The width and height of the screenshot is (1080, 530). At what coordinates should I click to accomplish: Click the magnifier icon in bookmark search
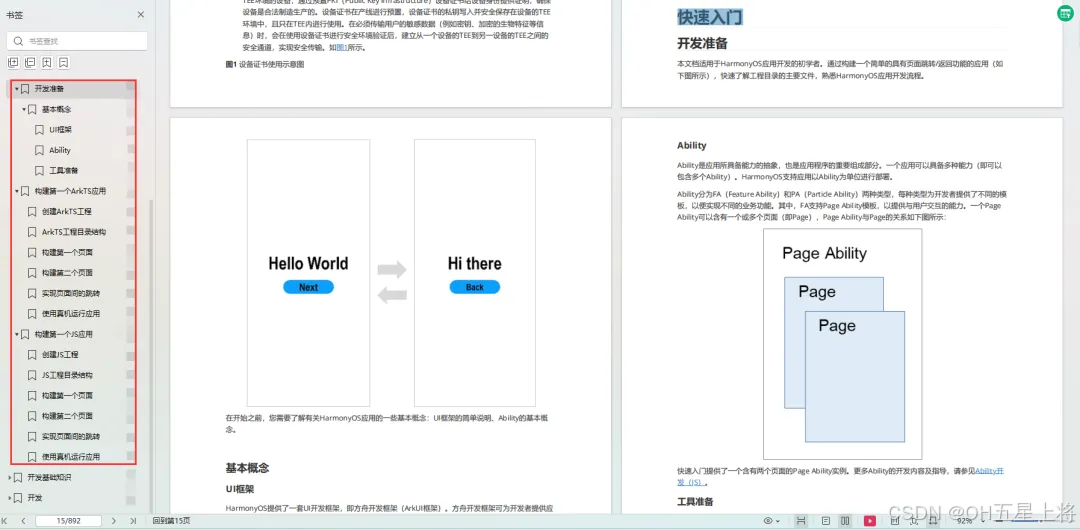point(21,41)
